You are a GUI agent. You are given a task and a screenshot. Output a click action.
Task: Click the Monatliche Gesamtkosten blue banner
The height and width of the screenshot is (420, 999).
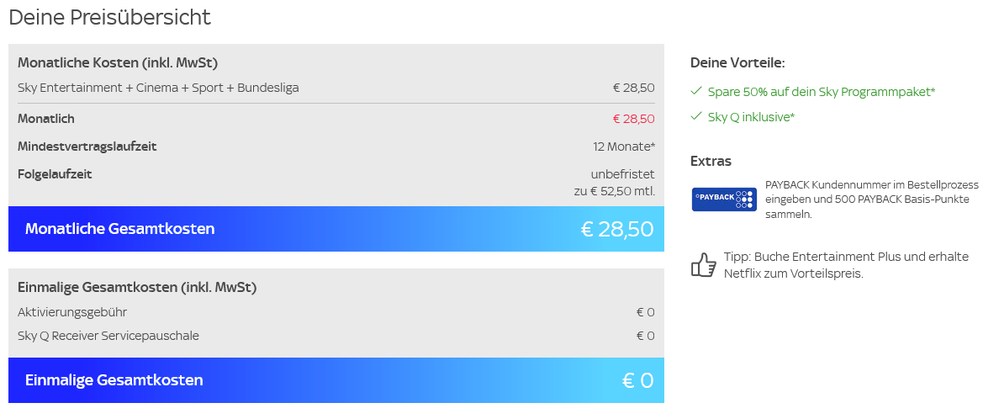[336, 229]
